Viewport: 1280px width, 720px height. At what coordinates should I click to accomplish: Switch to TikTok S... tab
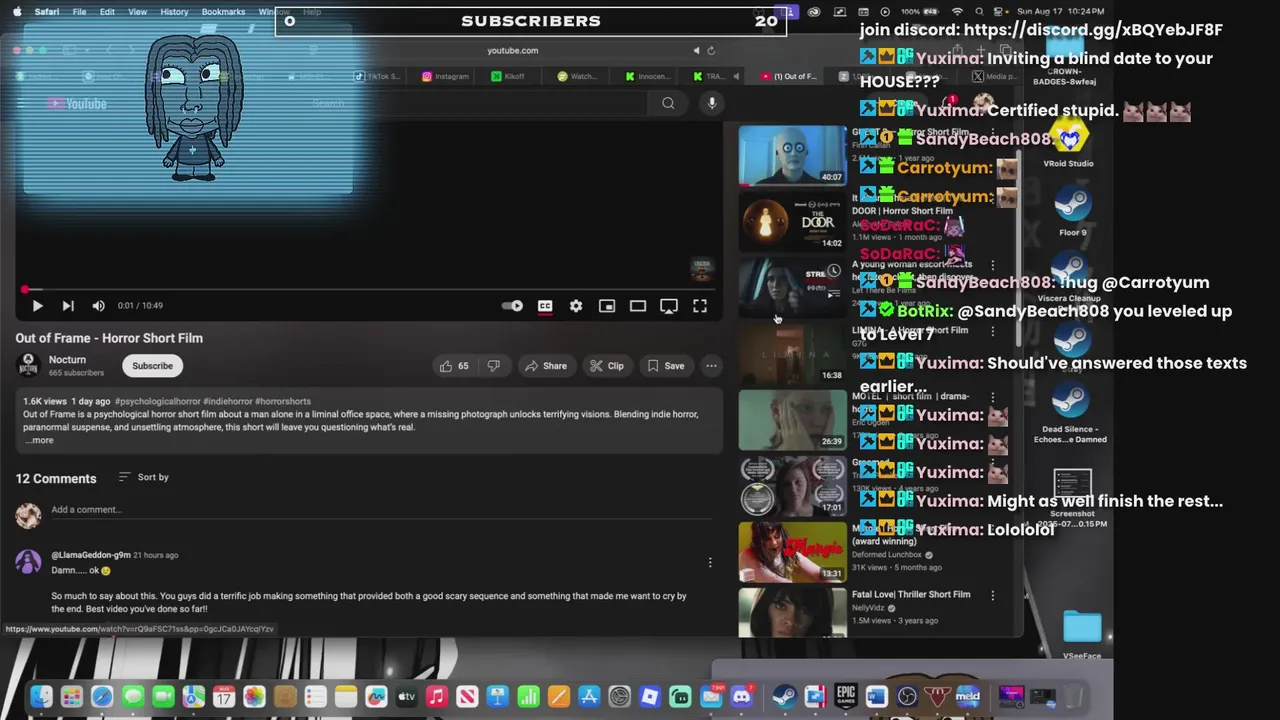377,76
